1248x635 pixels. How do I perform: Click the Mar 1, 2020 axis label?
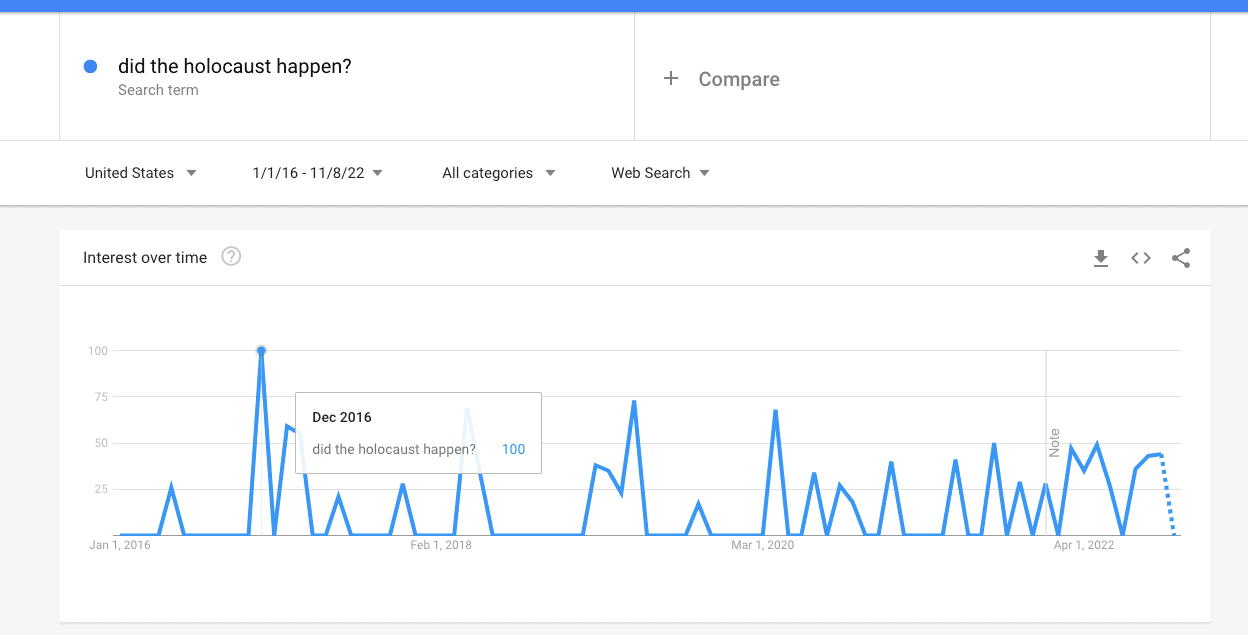[763, 545]
